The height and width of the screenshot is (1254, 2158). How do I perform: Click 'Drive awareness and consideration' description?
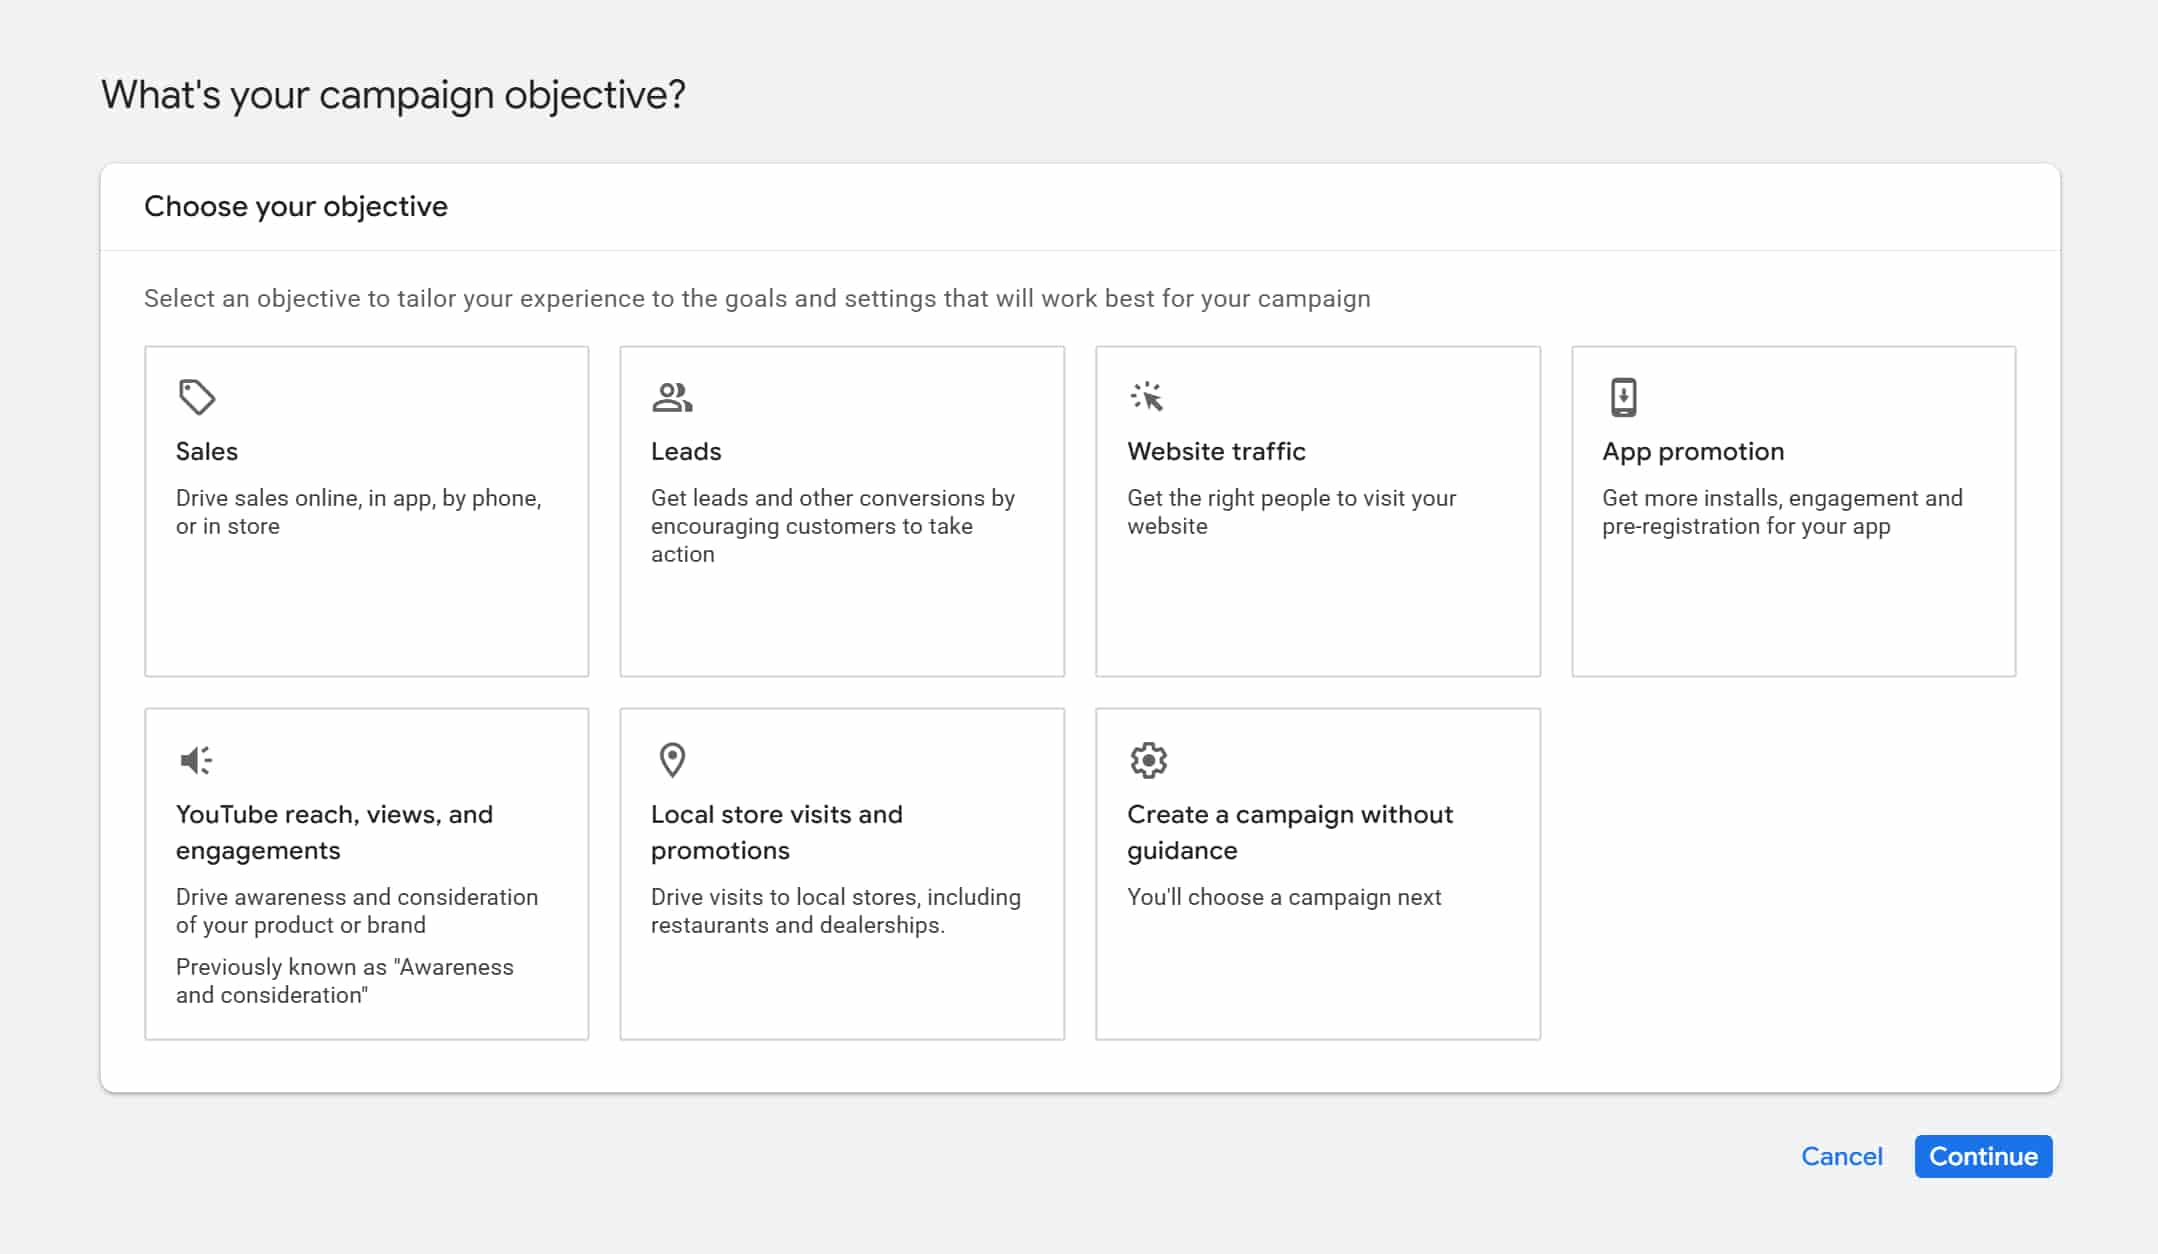[357, 911]
